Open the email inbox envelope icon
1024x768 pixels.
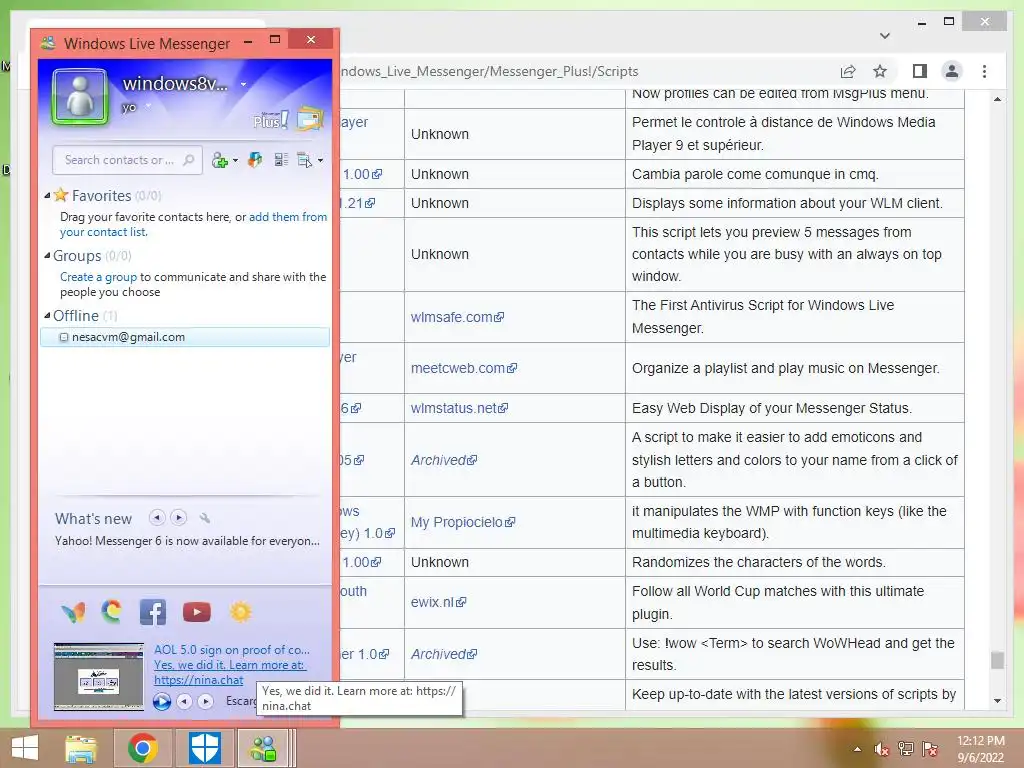[x=310, y=119]
